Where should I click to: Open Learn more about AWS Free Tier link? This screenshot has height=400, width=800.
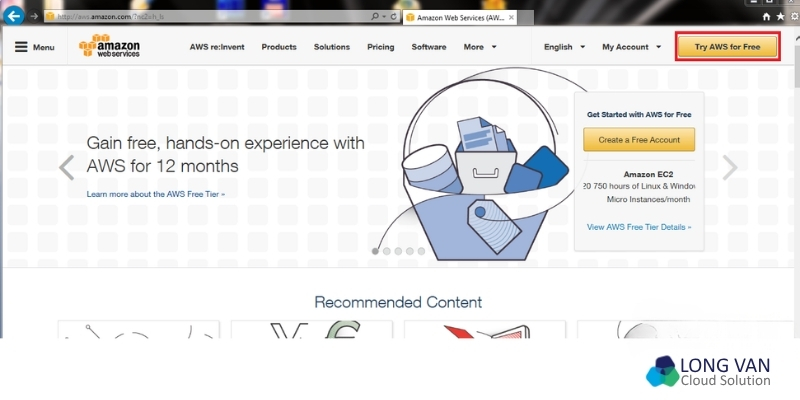coord(156,194)
